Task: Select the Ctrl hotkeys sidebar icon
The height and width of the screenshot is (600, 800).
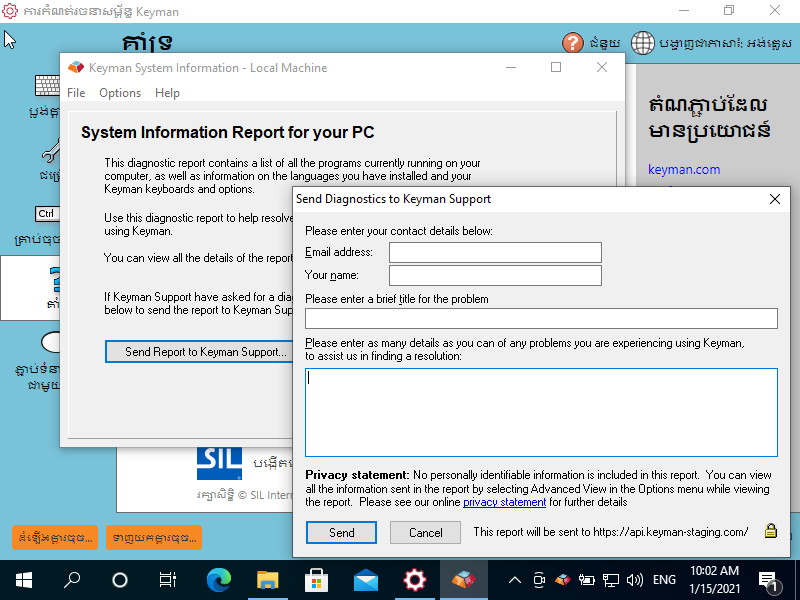Action: [47, 214]
